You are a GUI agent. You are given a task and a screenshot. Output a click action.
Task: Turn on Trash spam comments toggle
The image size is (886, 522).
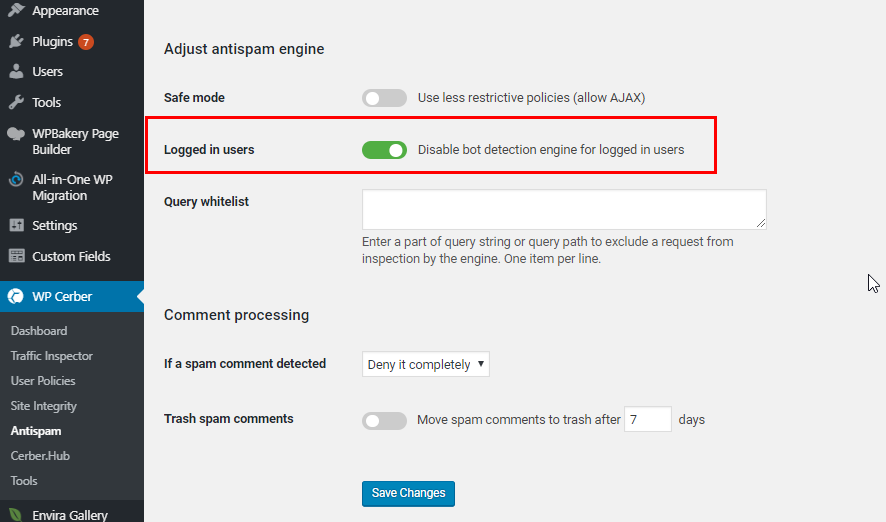coord(384,420)
